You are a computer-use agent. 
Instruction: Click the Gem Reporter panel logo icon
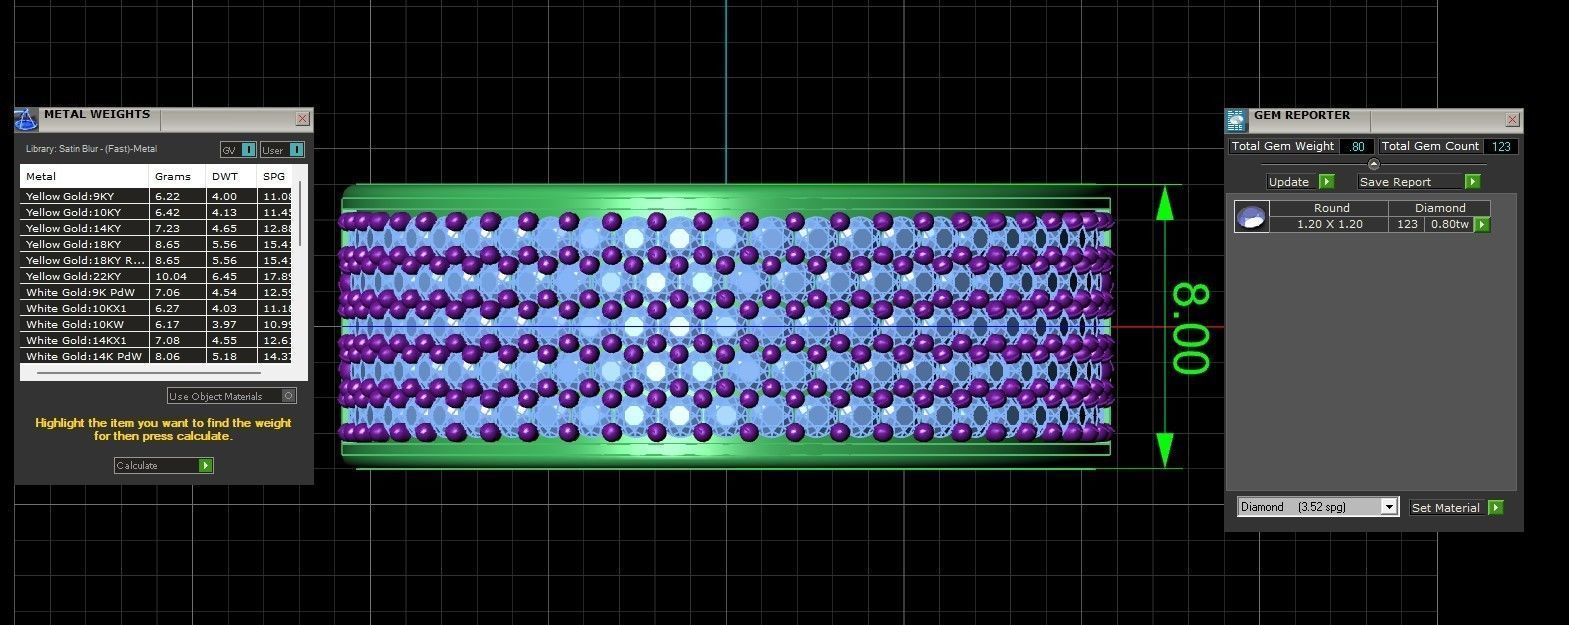[1237, 121]
